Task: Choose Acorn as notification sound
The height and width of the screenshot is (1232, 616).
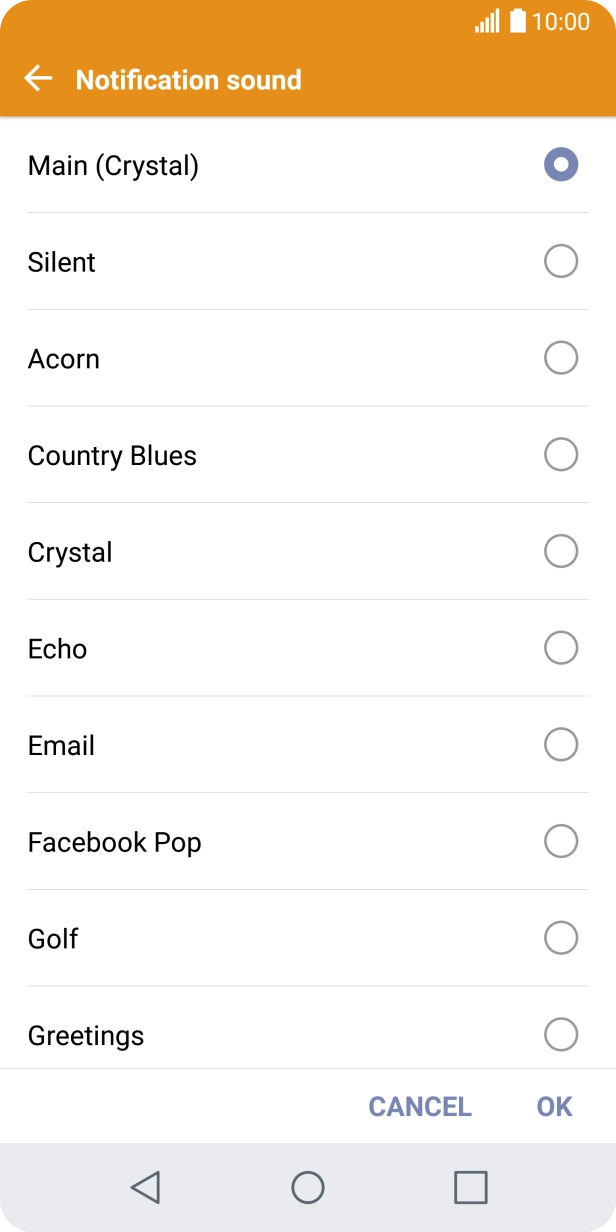Action: click(x=561, y=357)
